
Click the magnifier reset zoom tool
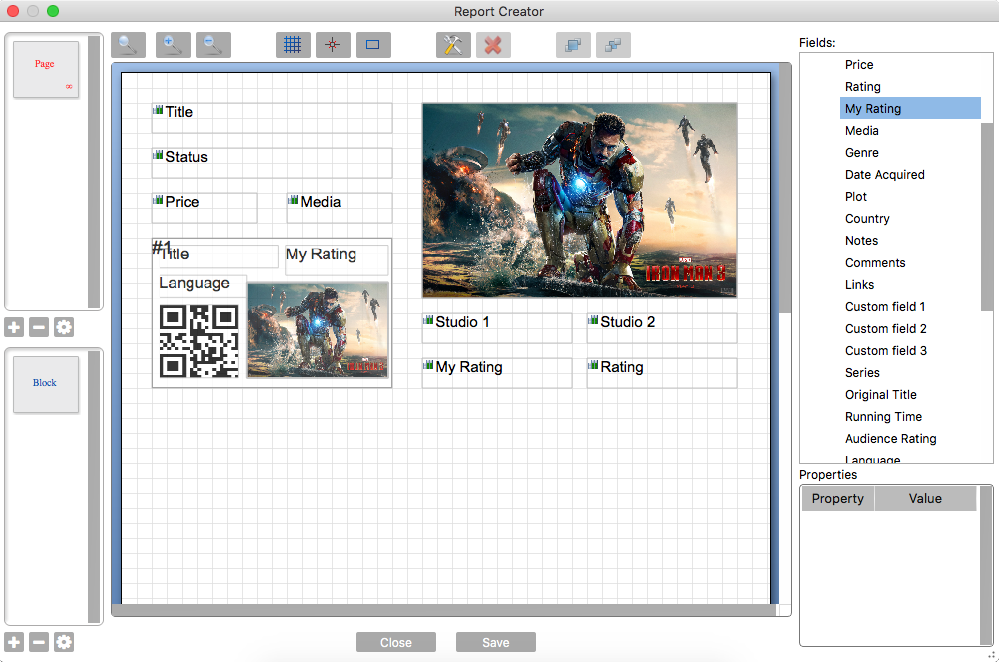pos(128,45)
